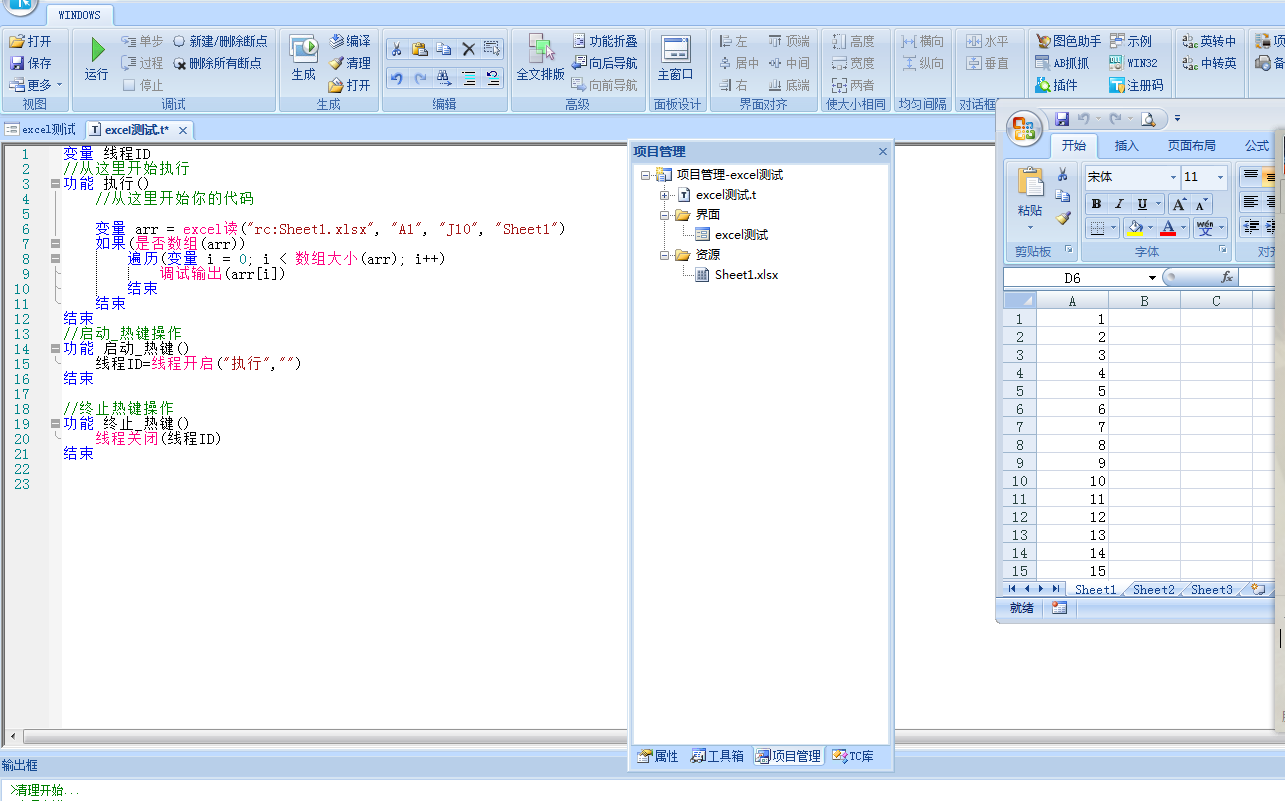Switch to the TC库 panel tab
The height and width of the screenshot is (801, 1285).
[x=852, y=757]
